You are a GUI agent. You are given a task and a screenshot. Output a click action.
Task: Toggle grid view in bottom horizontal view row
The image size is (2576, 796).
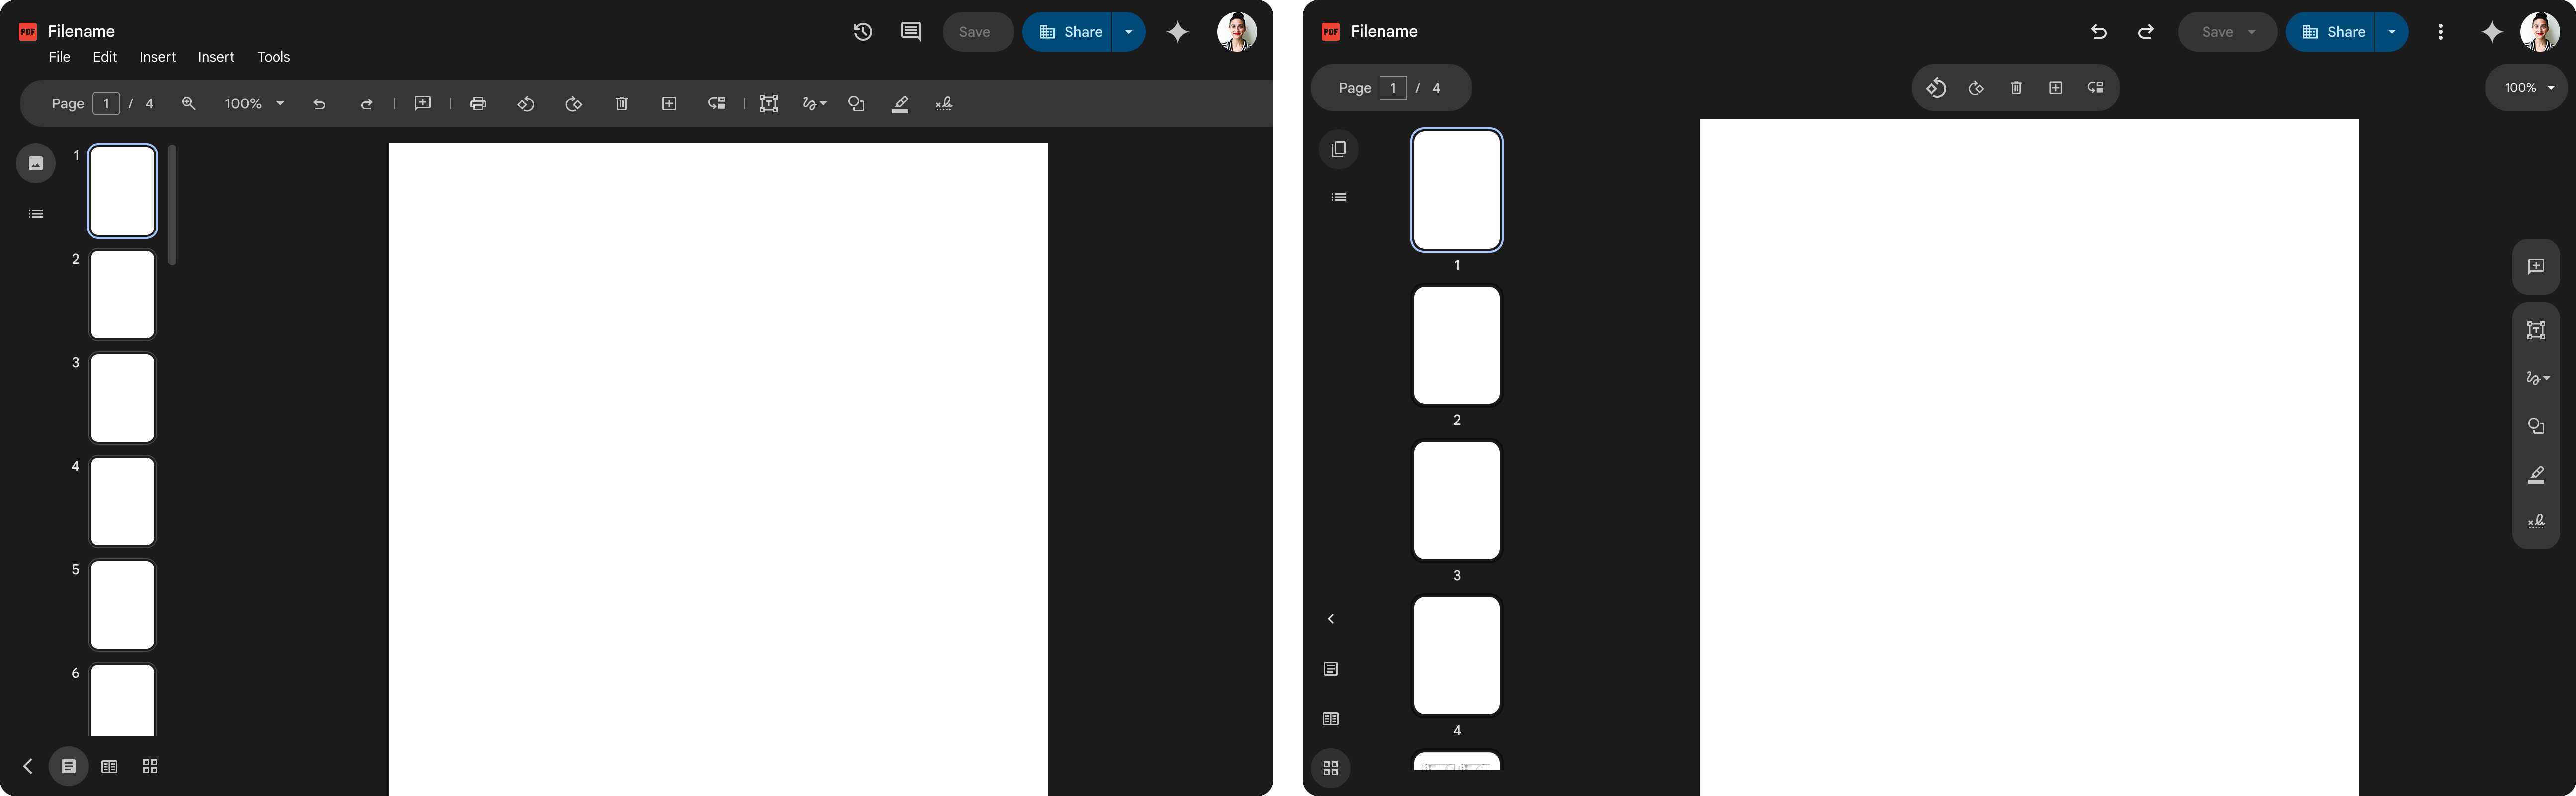[x=150, y=767]
